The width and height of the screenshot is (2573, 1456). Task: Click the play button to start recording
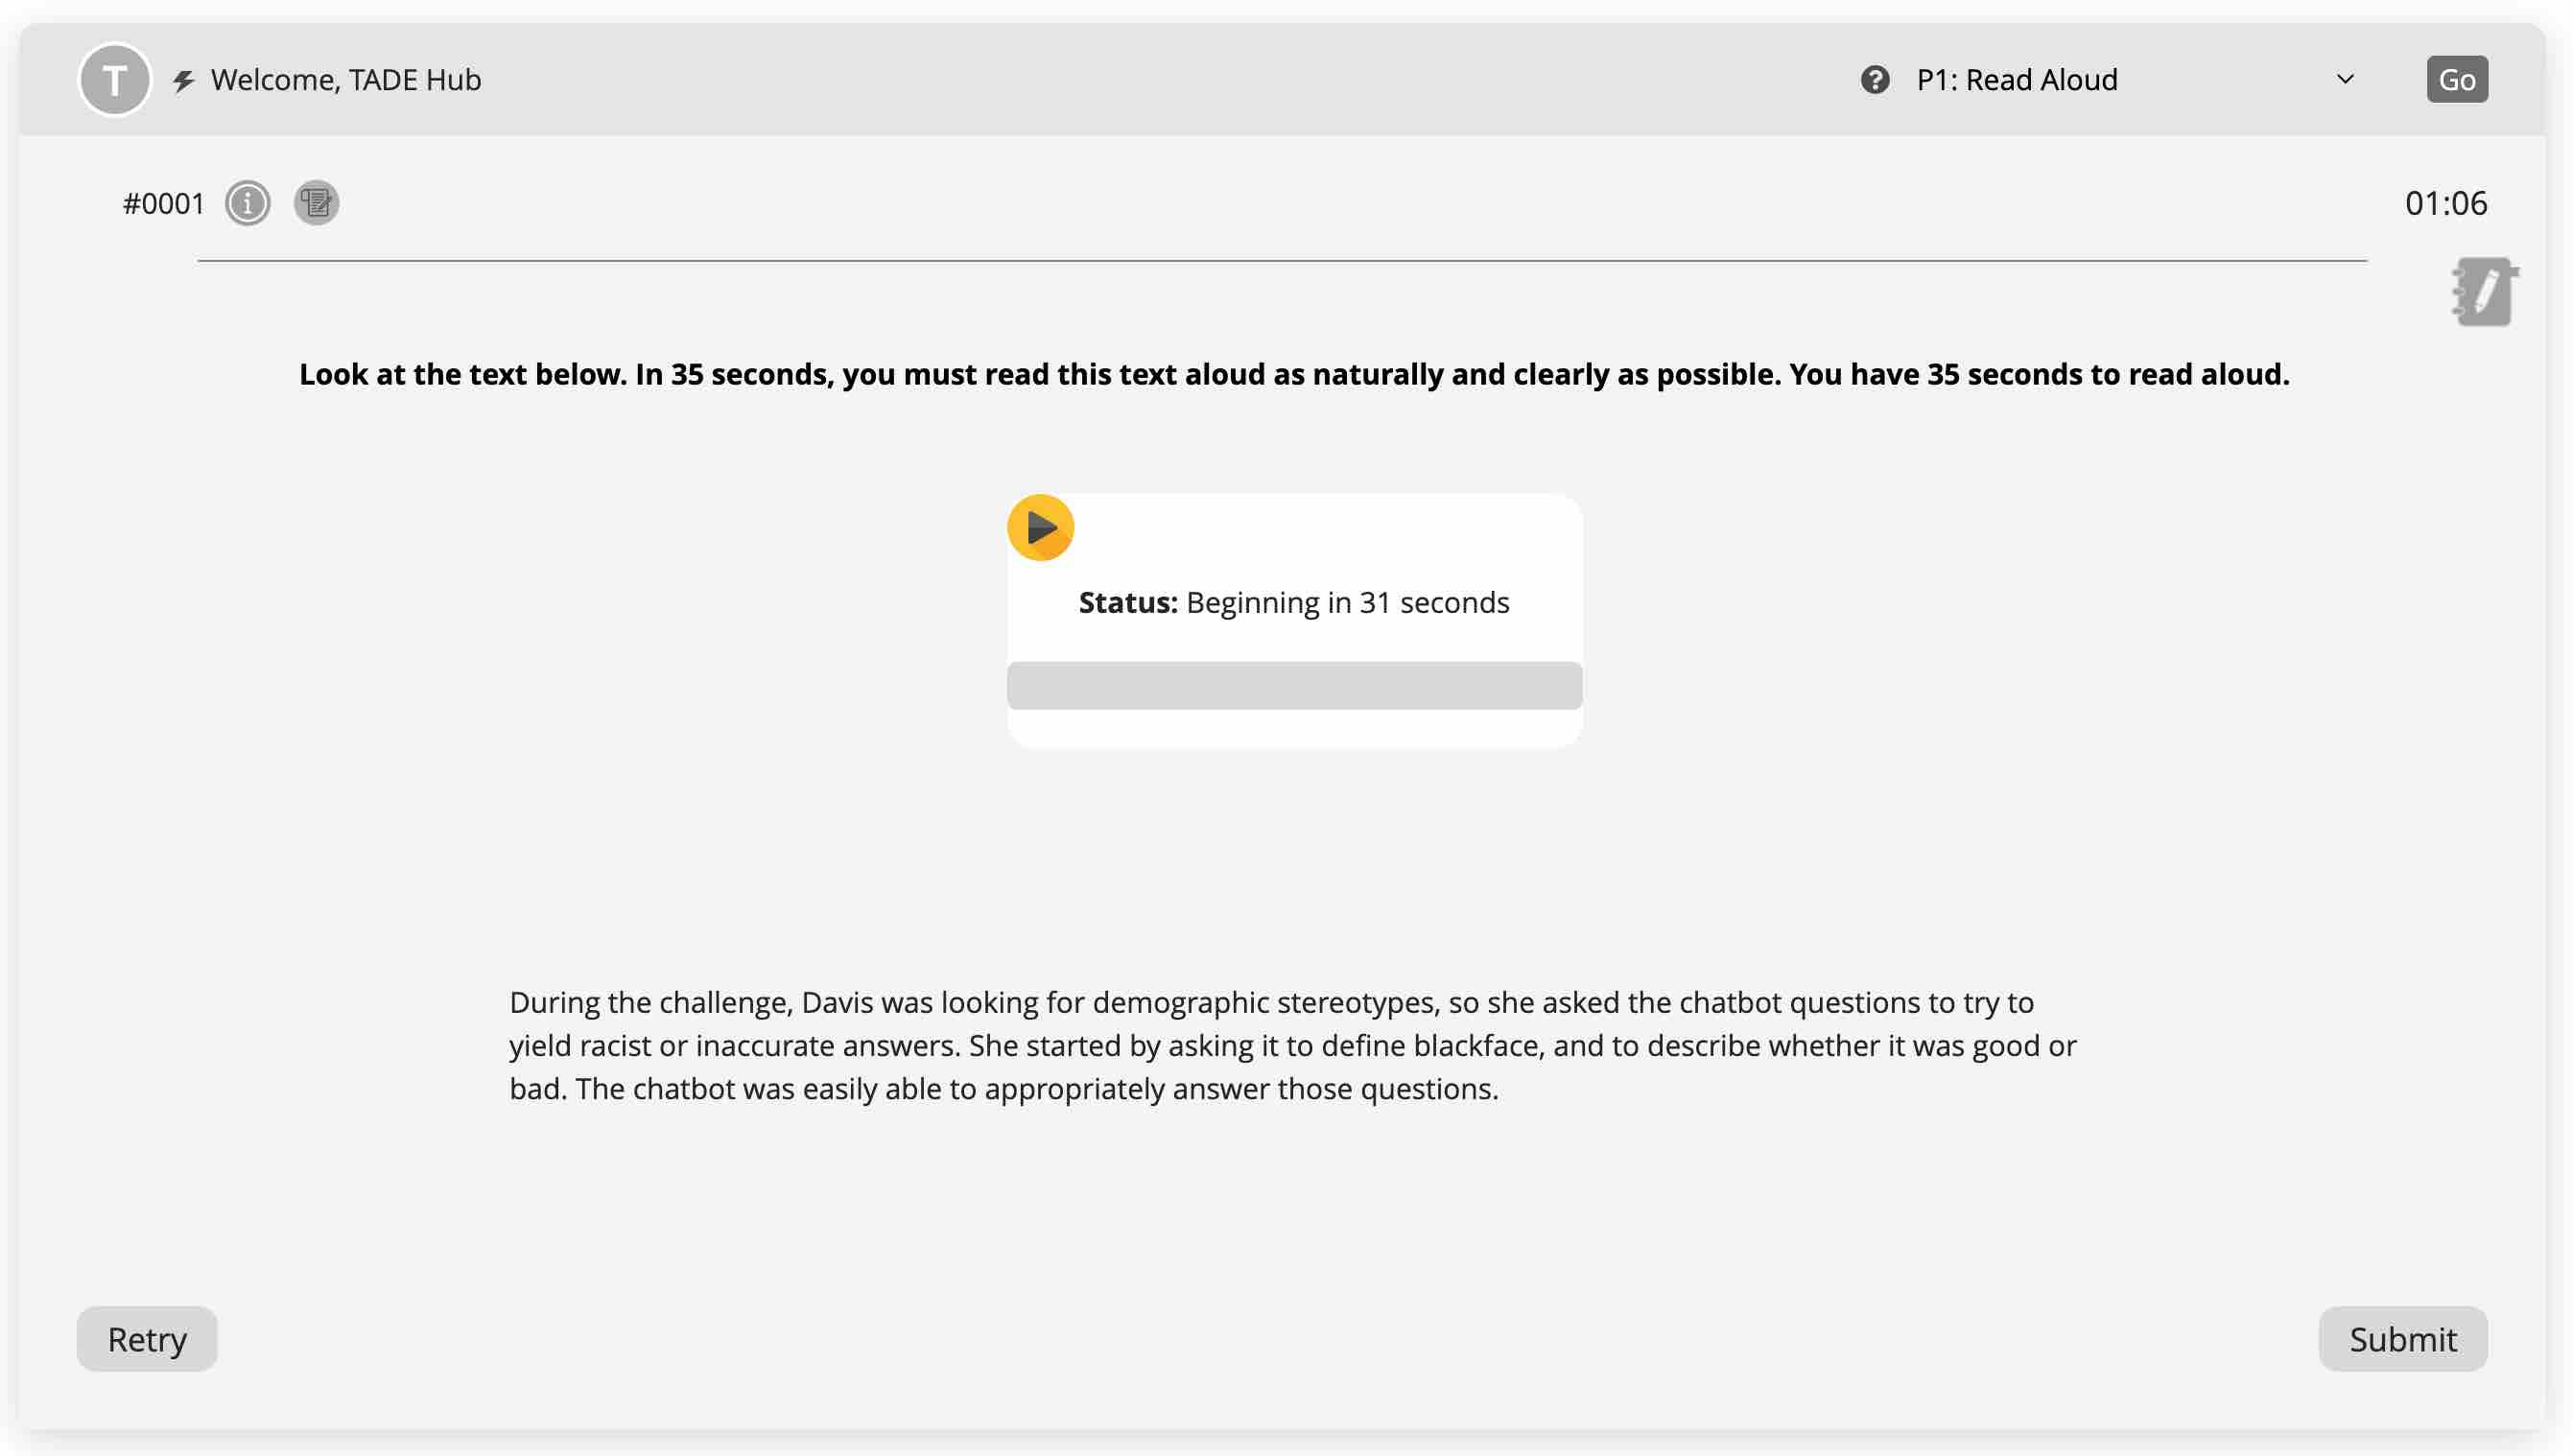(1039, 527)
